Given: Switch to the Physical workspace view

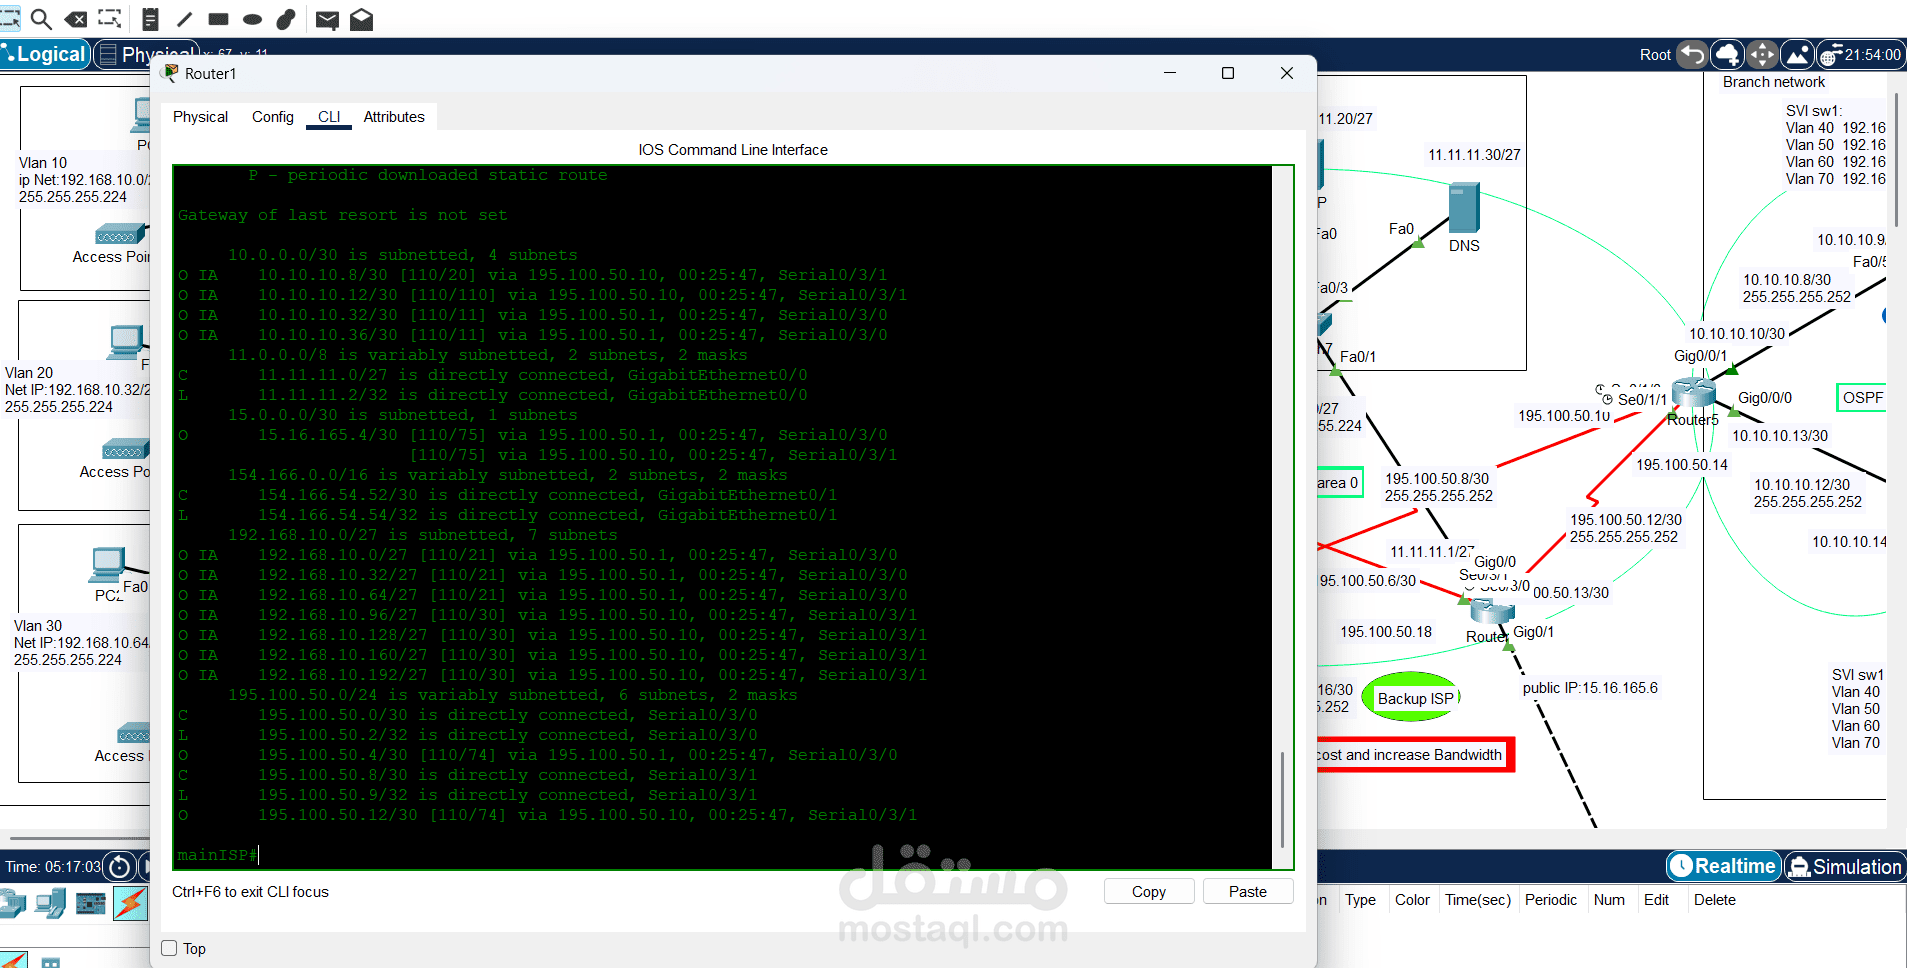Looking at the screenshot, I should coord(146,54).
